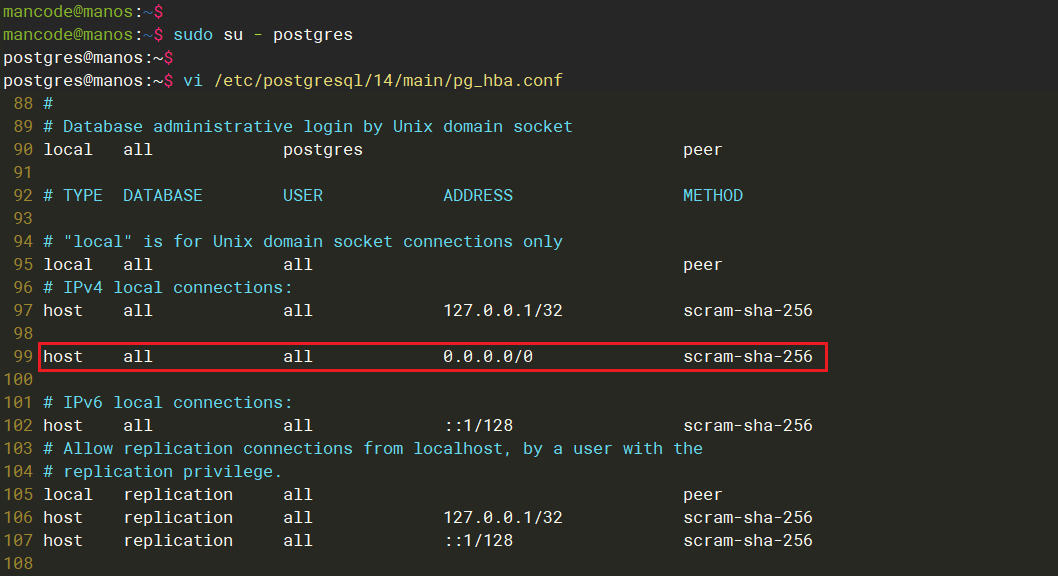Click the 'sudo su - postgres' command text

point(263,34)
